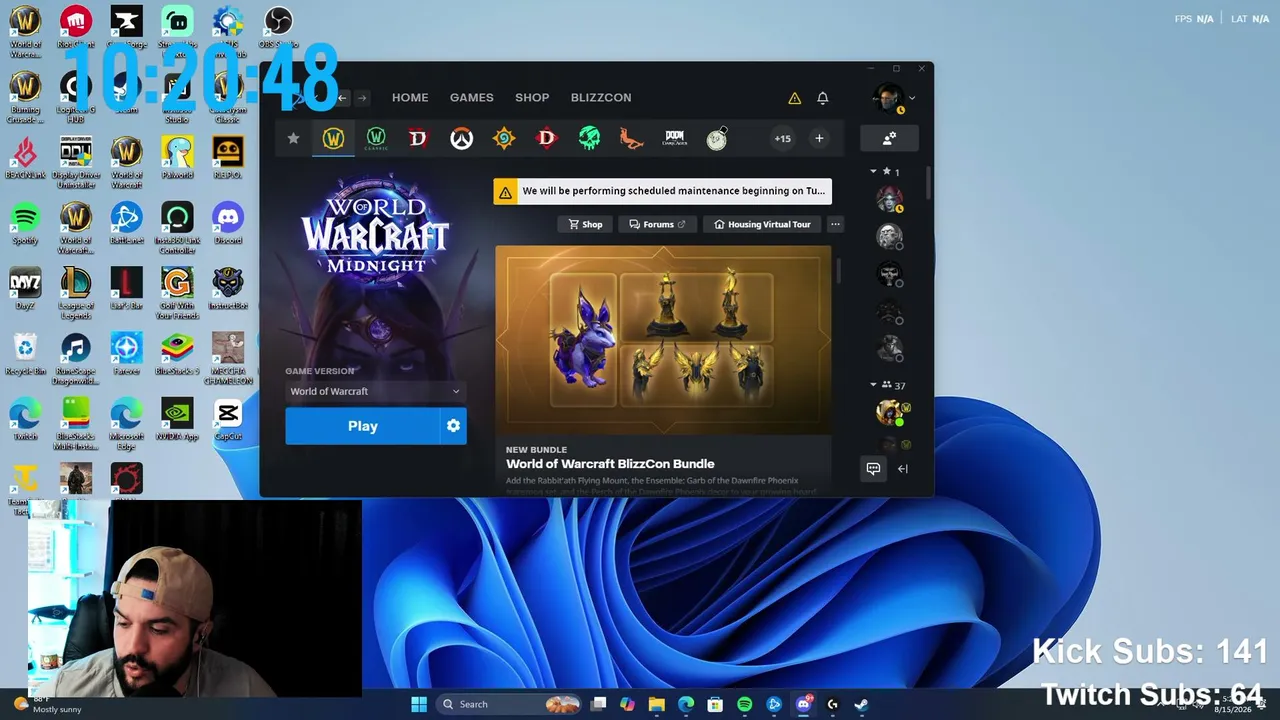Go forward with the launcher's right arrow
Viewport: 1280px width, 720px height.
pyautogui.click(x=362, y=98)
